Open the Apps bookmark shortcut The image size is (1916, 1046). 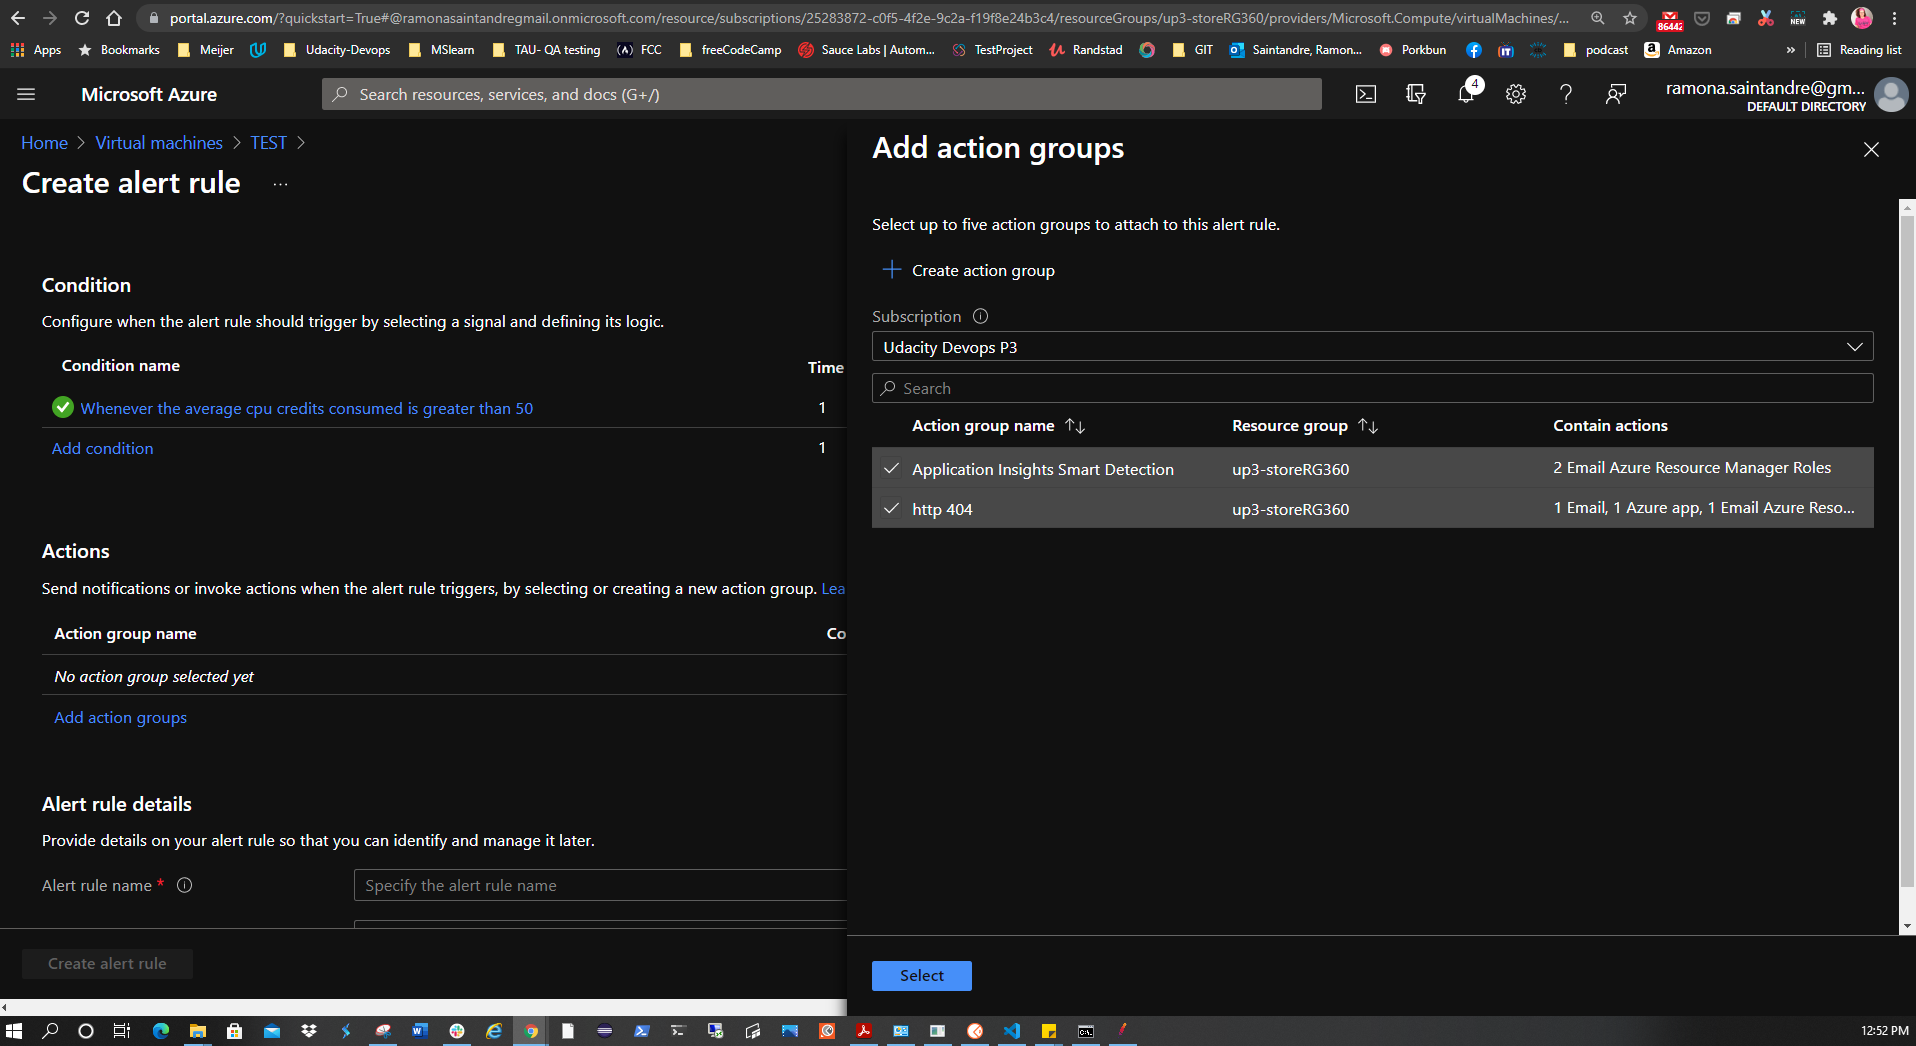pos(36,50)
